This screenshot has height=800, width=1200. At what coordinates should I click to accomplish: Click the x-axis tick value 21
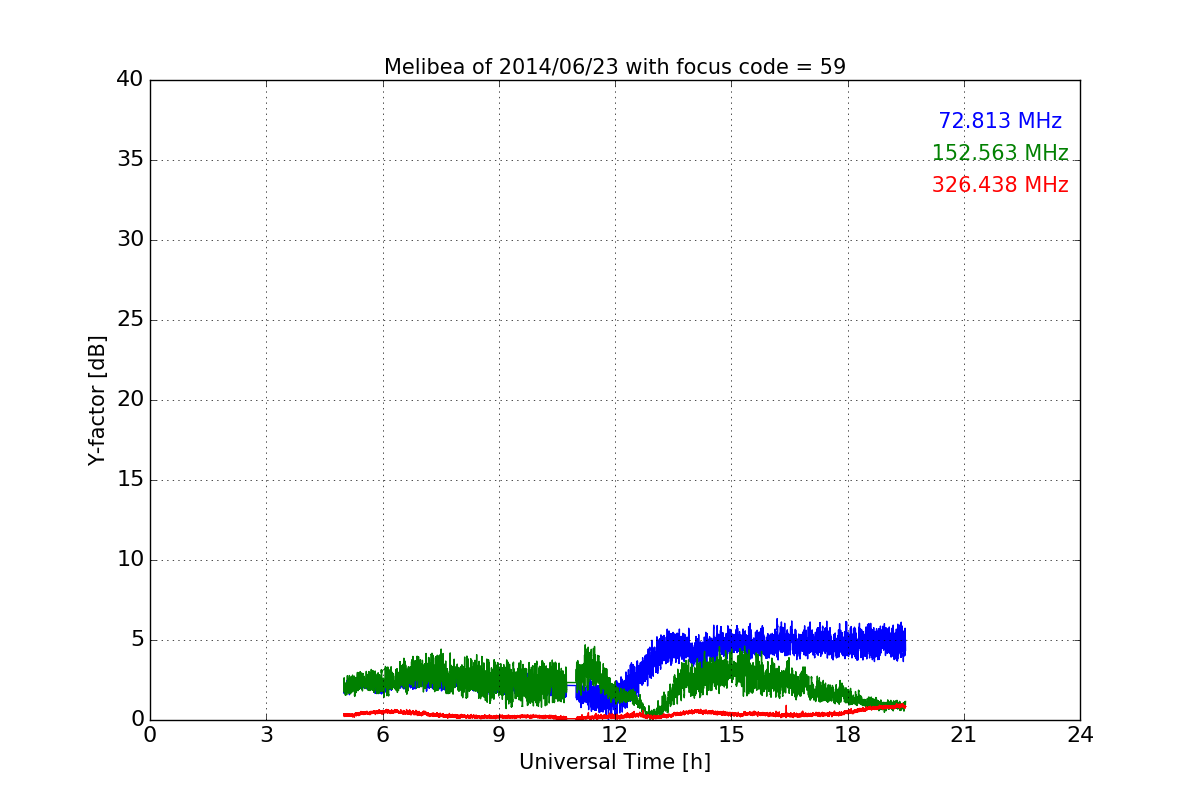tap(964, 735)
